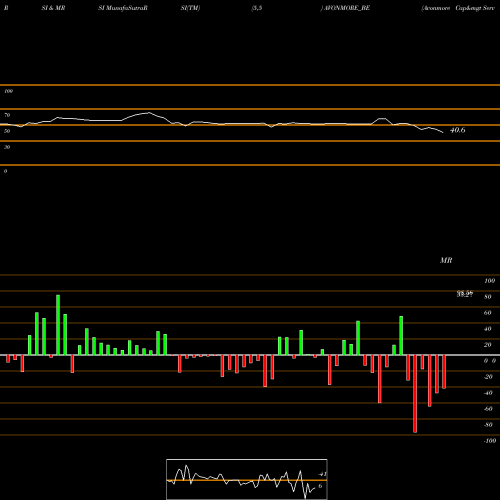Click the 50 level label on RSI axis
This screenshot has height=500, width=500.
(7, 131)
